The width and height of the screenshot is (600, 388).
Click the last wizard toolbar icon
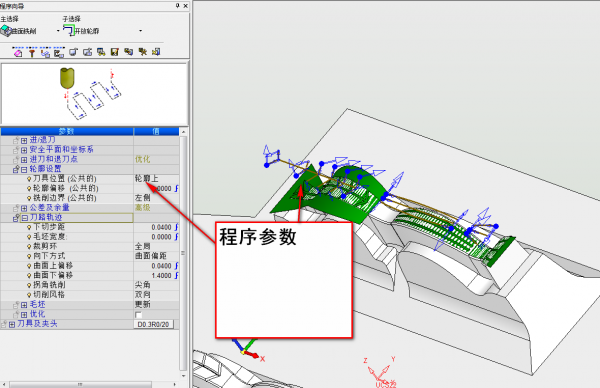[x=156, y=52]
